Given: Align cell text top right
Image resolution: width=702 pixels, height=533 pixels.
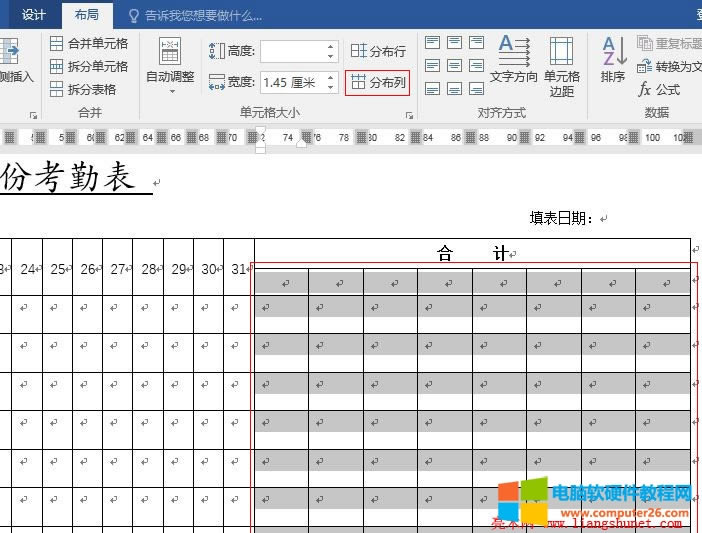Looking at the screenshot, I should (x=476, y=43).
